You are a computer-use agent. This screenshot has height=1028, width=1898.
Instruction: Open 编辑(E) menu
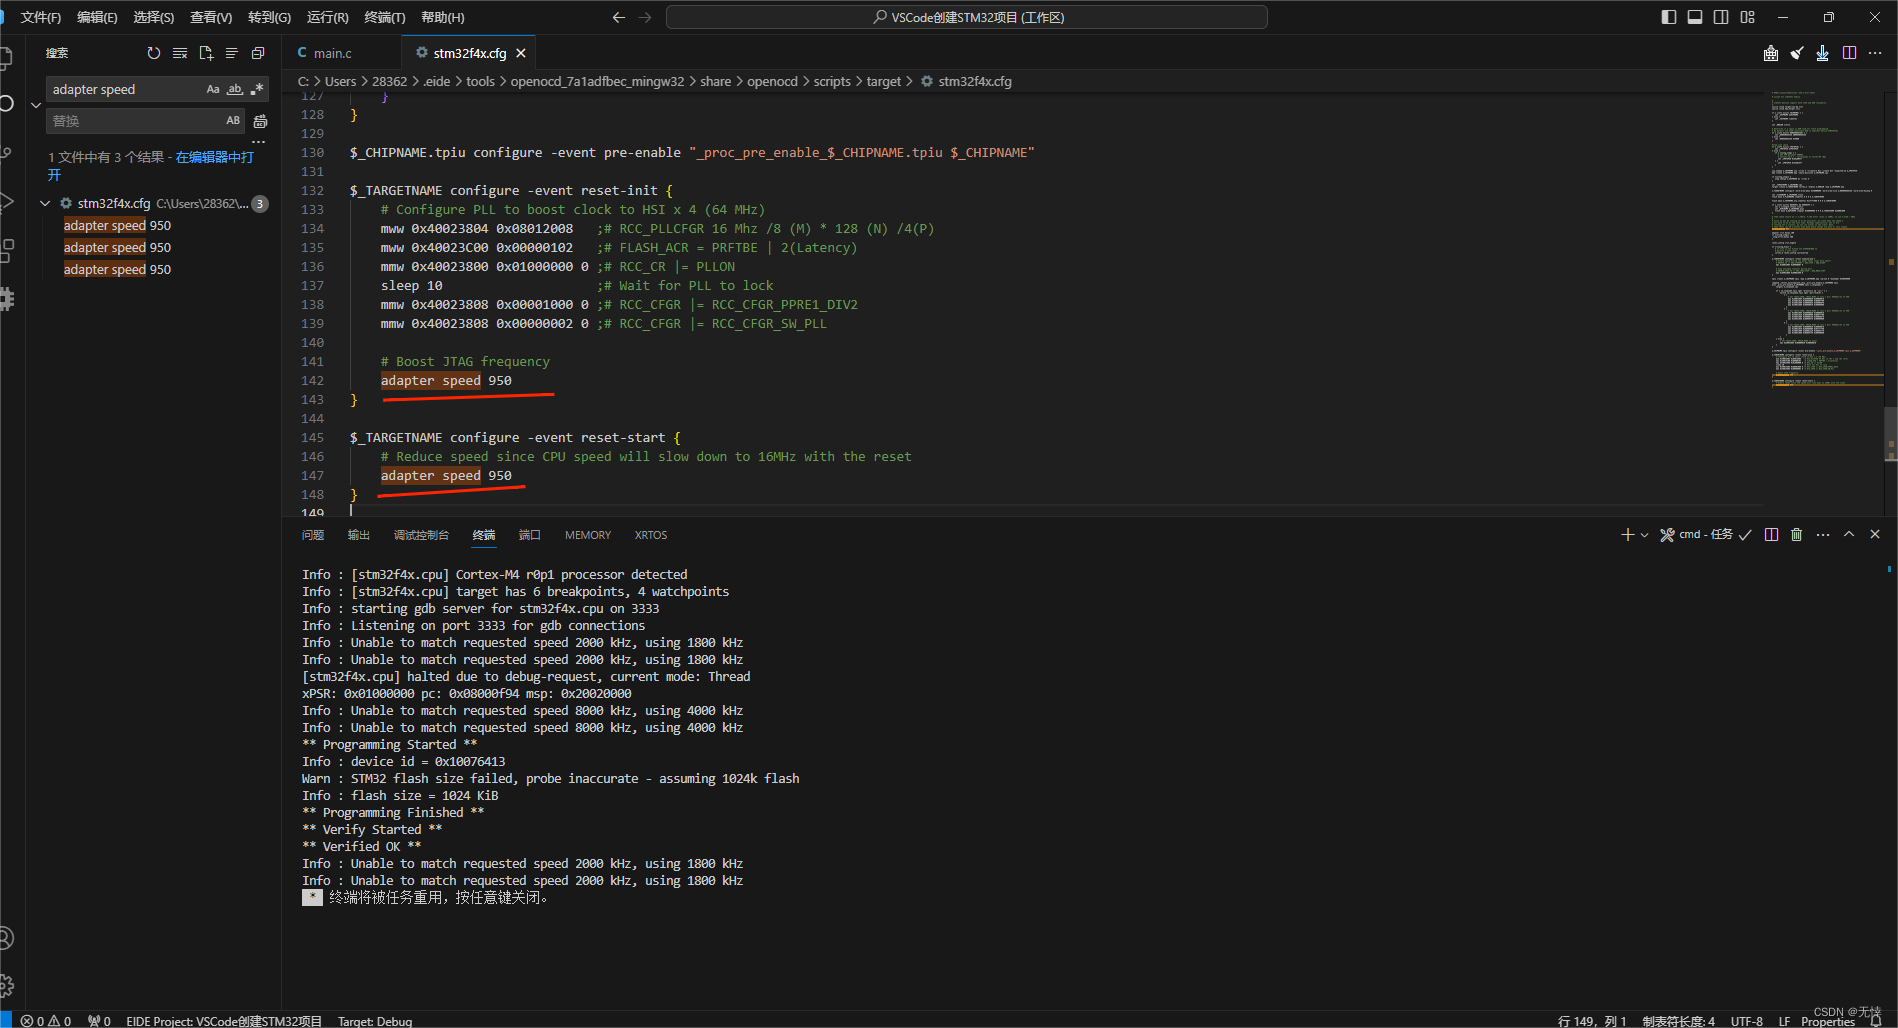tap(97, 17)
